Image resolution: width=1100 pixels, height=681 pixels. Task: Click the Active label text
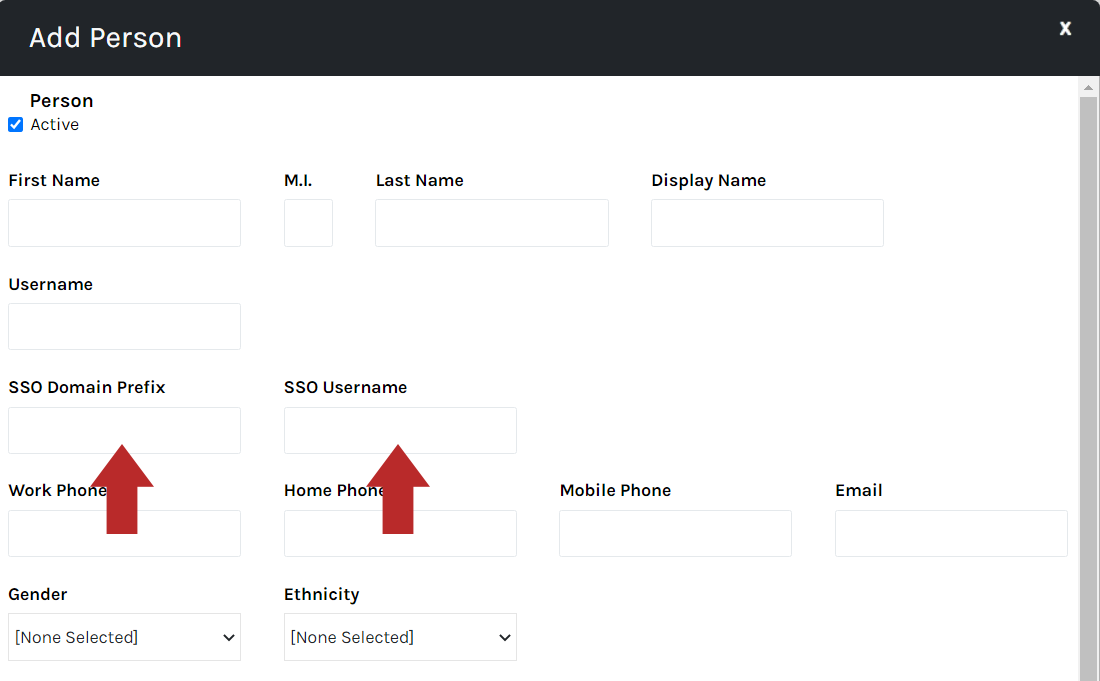pos(55,125)
